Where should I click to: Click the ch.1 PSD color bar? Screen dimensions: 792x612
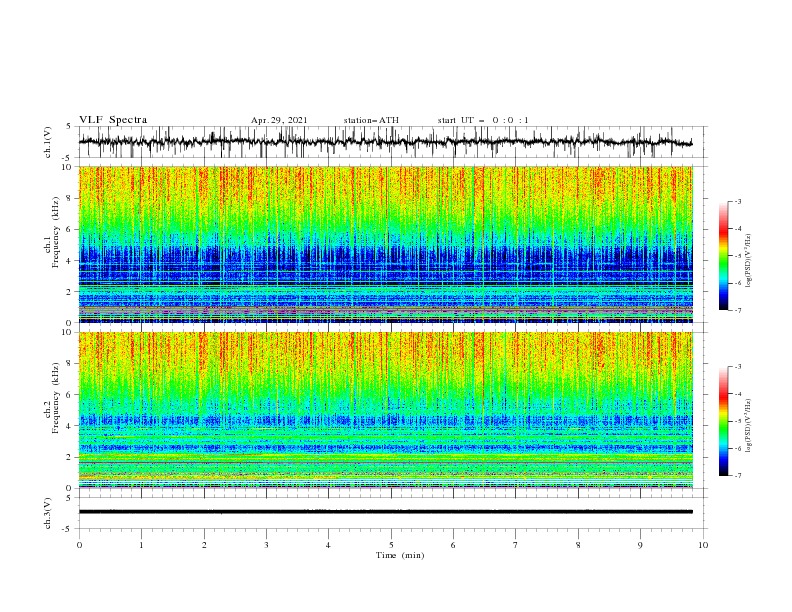click(x=723, y=256)
